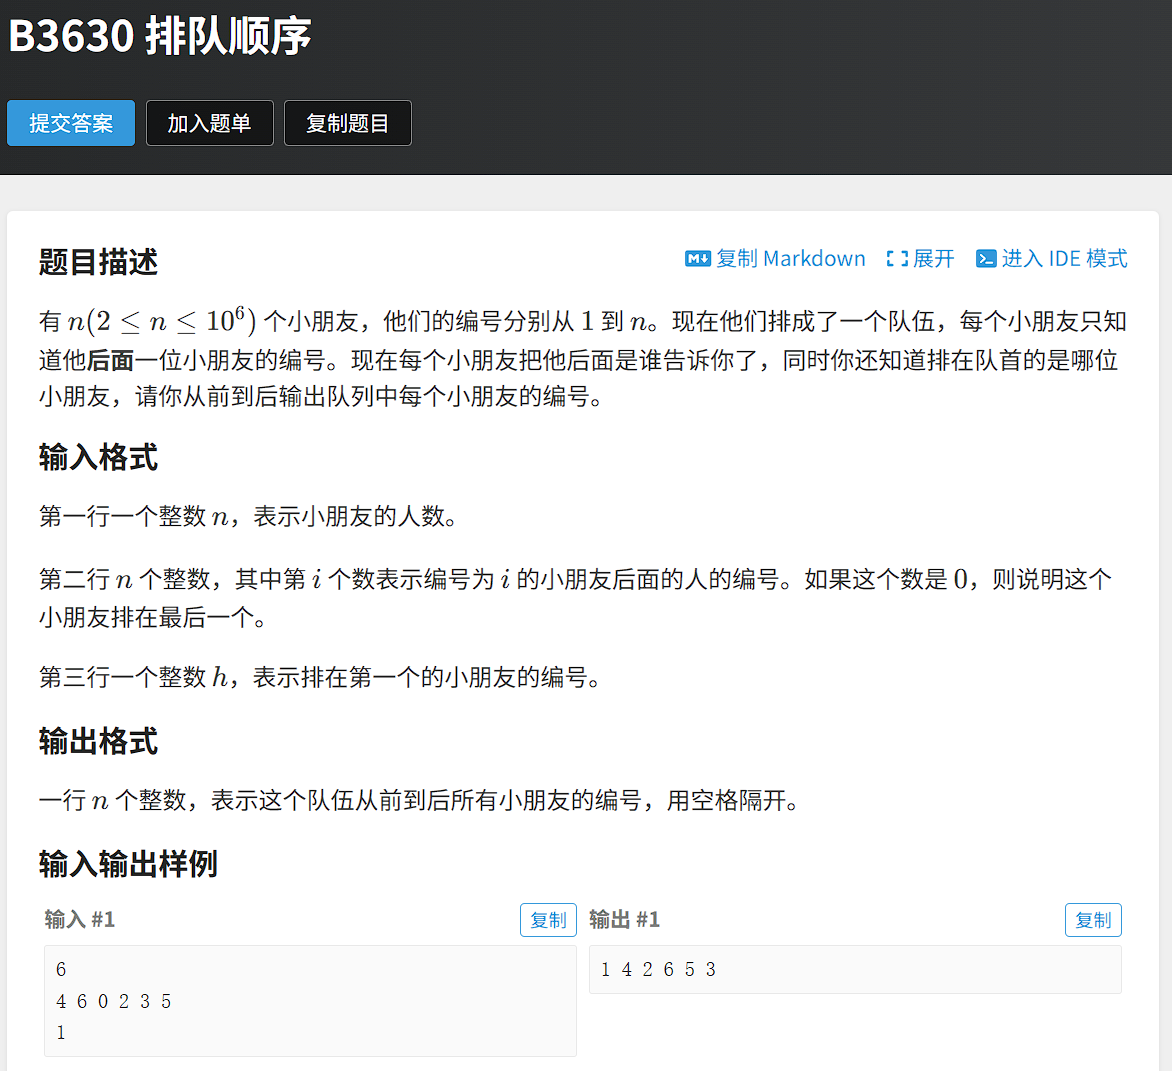Enter IDE mode via 进入 IDE 模式 text

1064,259
